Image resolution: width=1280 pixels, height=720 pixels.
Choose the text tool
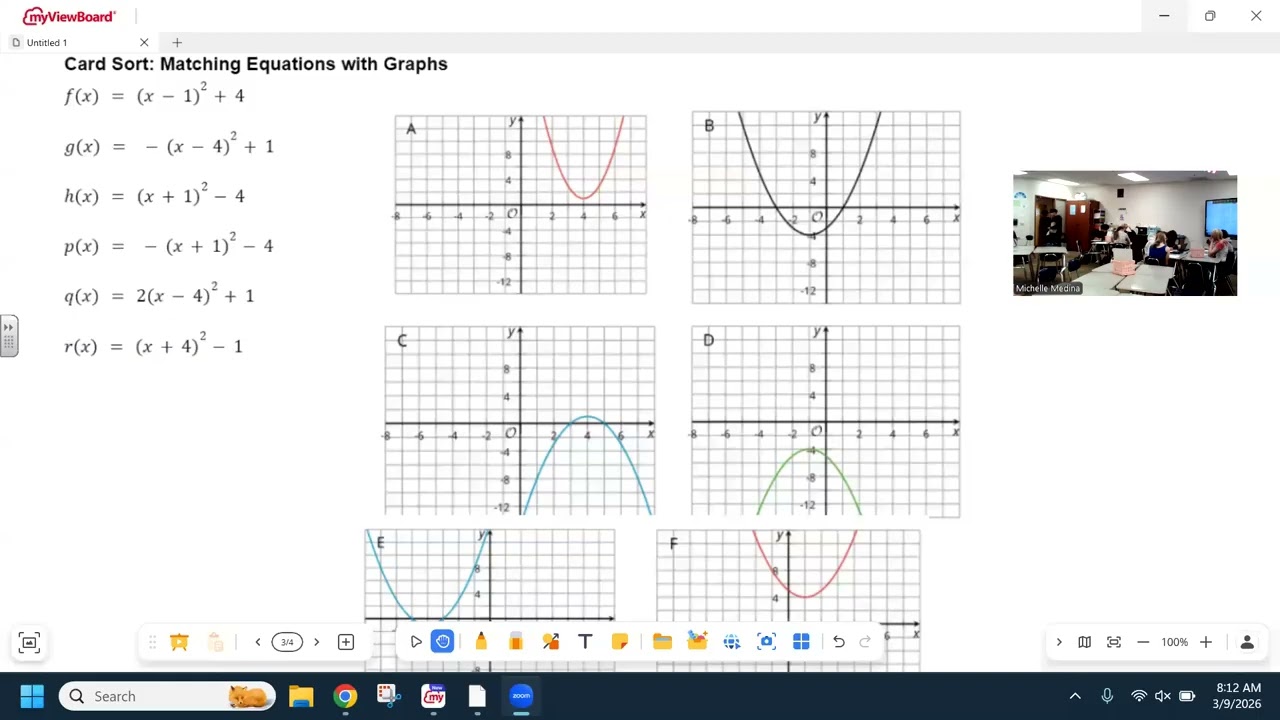coord(585,642)
